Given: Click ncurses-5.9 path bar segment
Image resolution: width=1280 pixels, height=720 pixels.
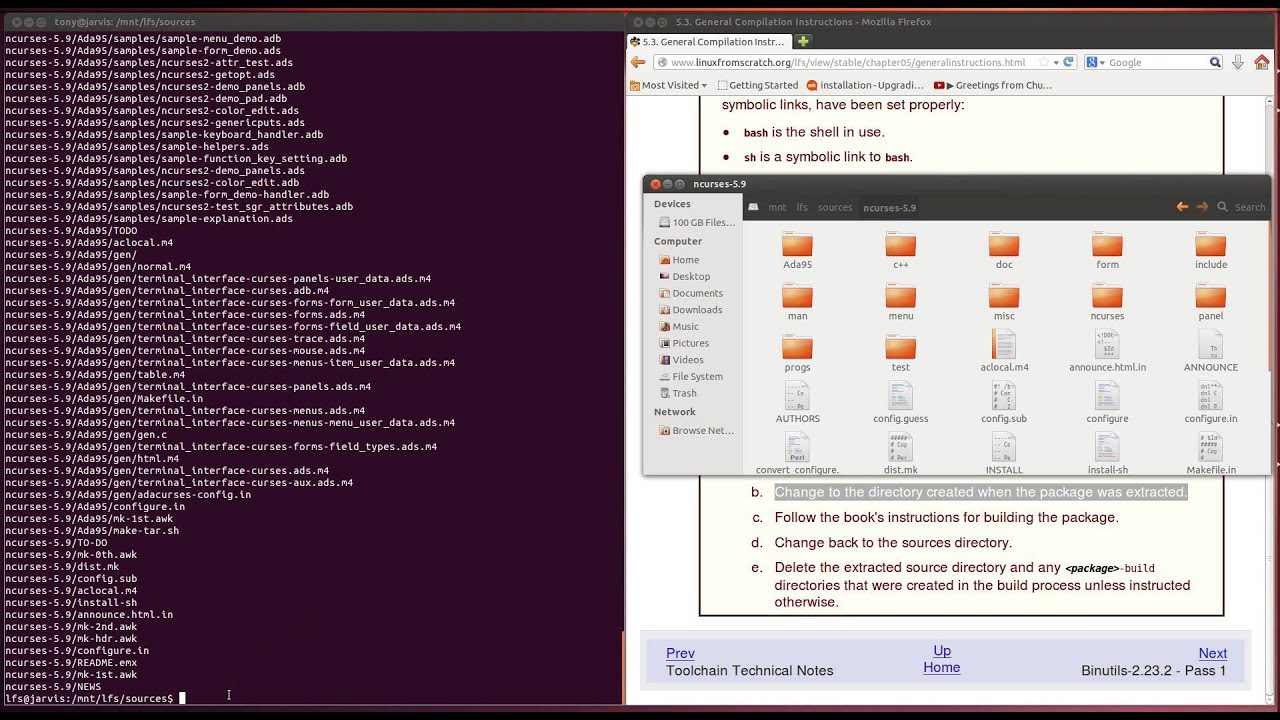Looking at the screenshot, I should [x=889, y=208].
